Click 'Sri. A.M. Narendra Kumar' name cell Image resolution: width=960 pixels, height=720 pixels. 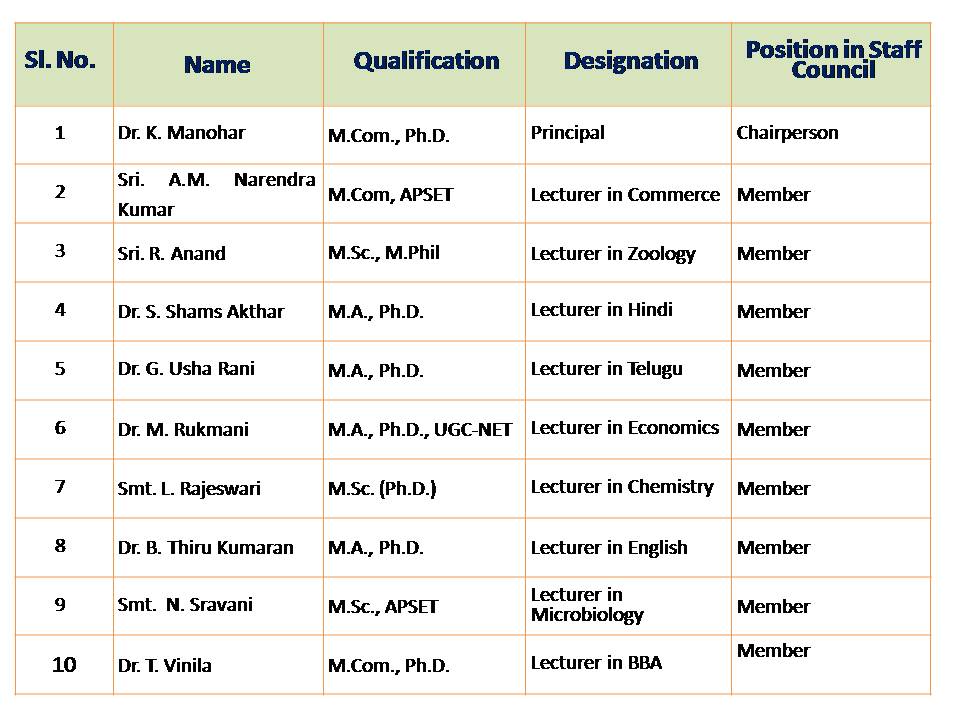[216, 194]
